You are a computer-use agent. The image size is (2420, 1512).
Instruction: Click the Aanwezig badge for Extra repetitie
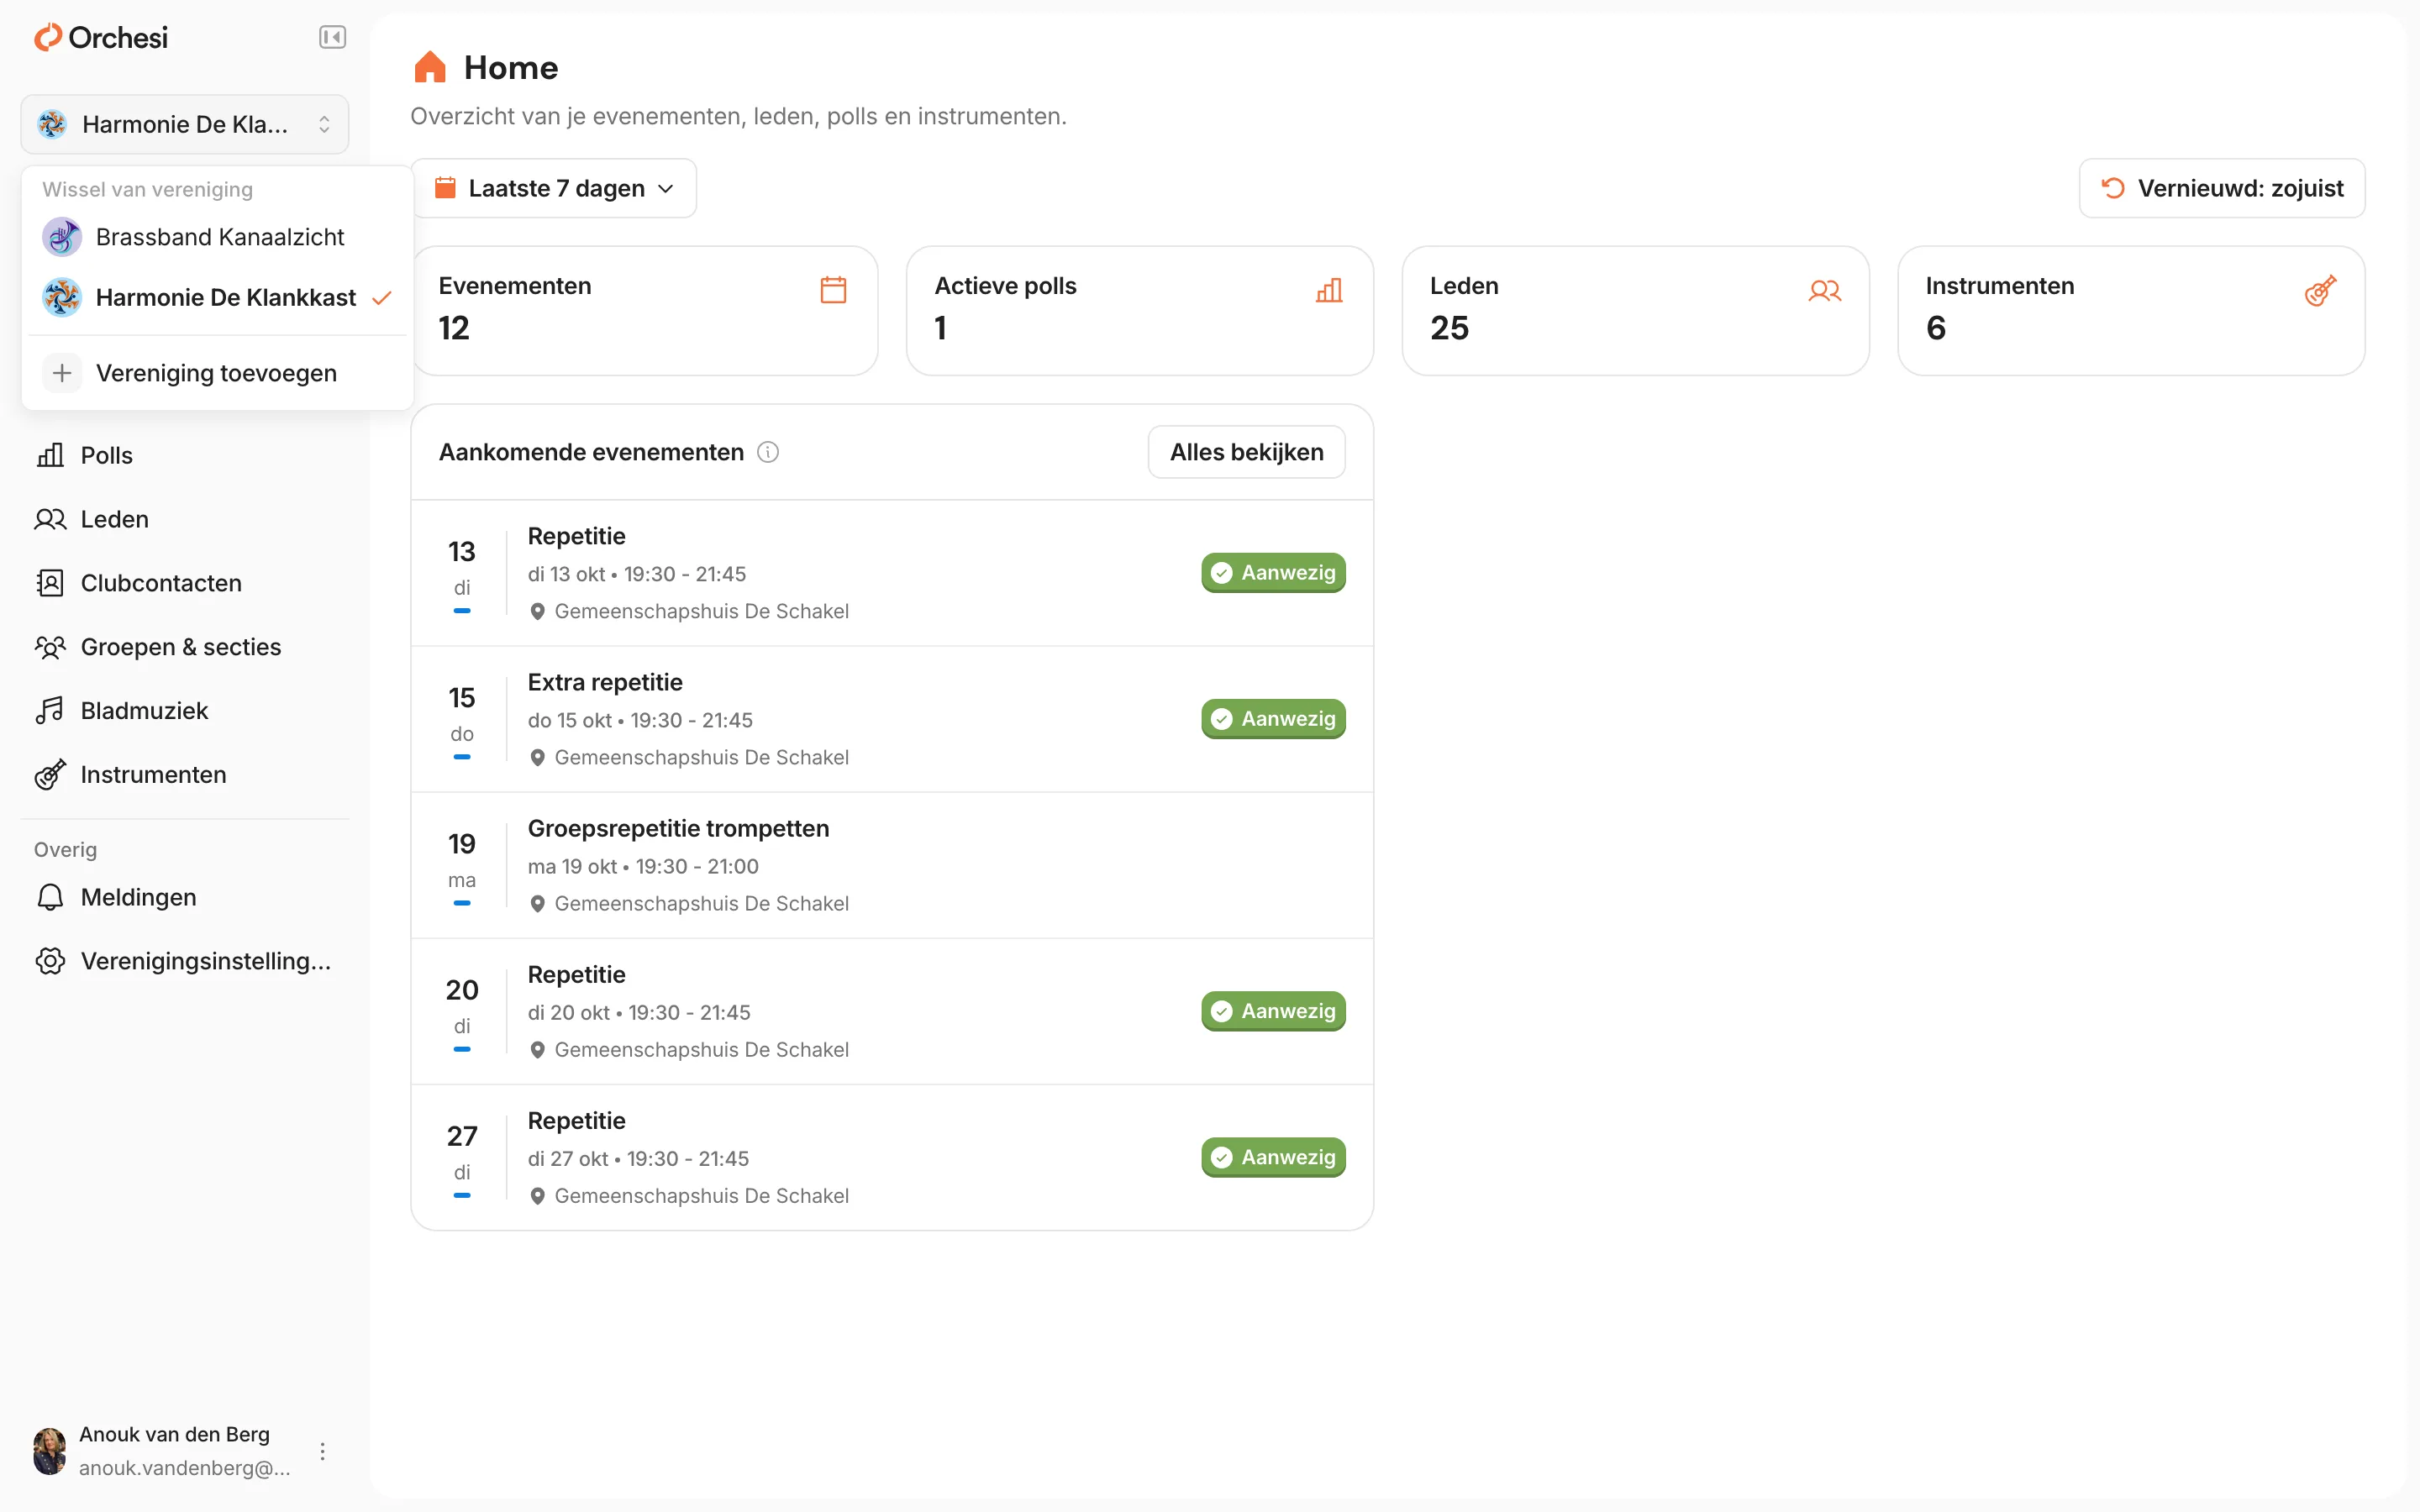coord(1273,719)
